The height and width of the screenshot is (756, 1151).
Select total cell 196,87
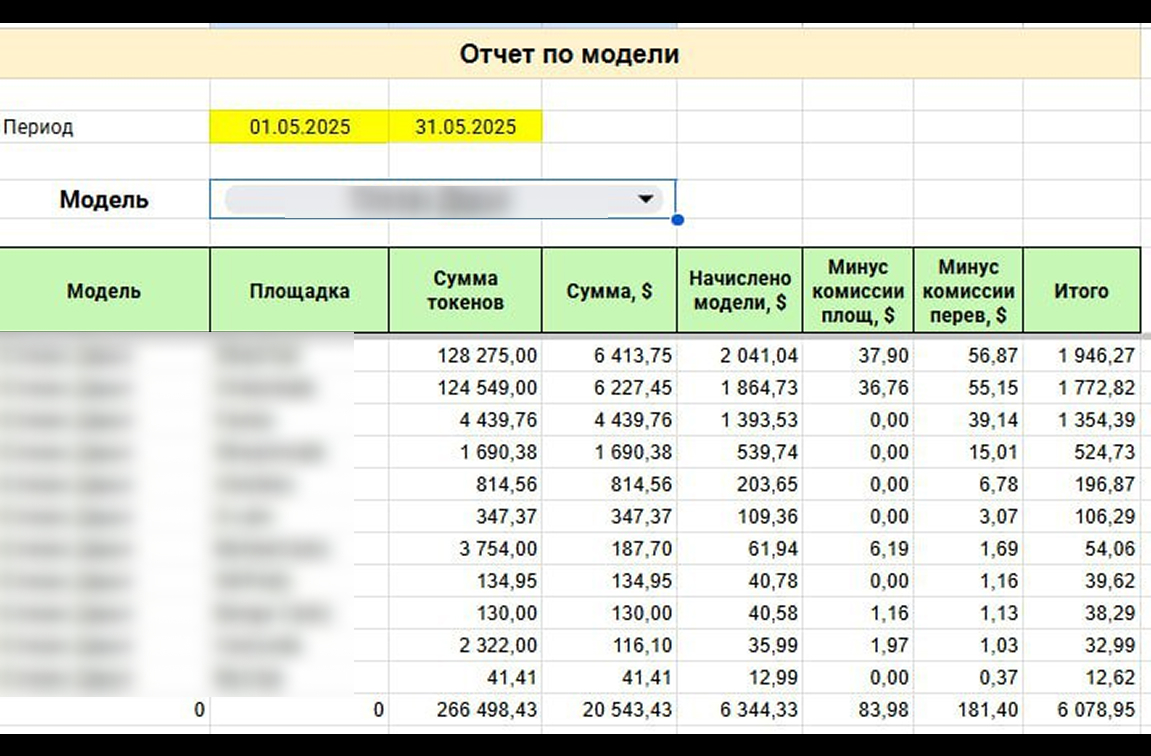tap(1082, 484)
